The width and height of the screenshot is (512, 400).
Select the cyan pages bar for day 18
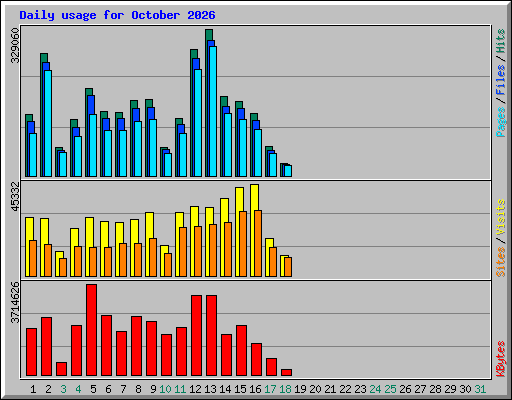click(288, 171)
